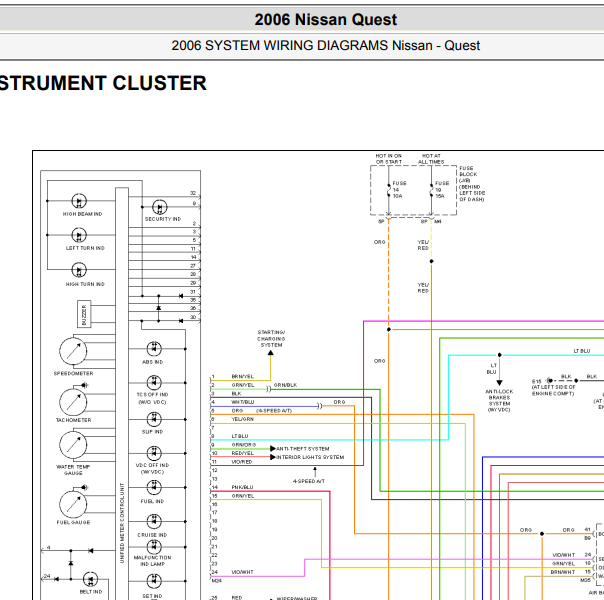Click the Cruise Ind lamp symbol
Image resolution: width=604 pixels, height=600 pixels.
click(154, 521)
